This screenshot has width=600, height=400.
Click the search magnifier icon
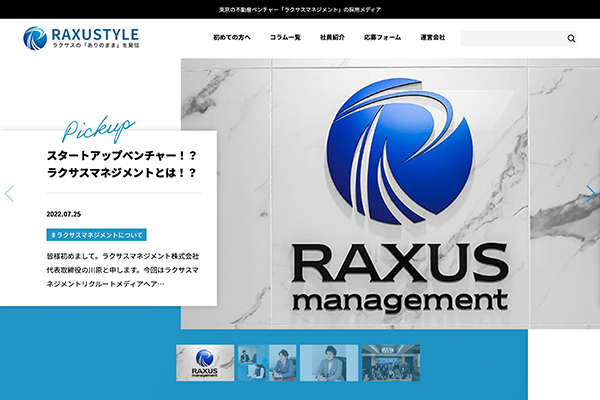(x=571, y=38)
